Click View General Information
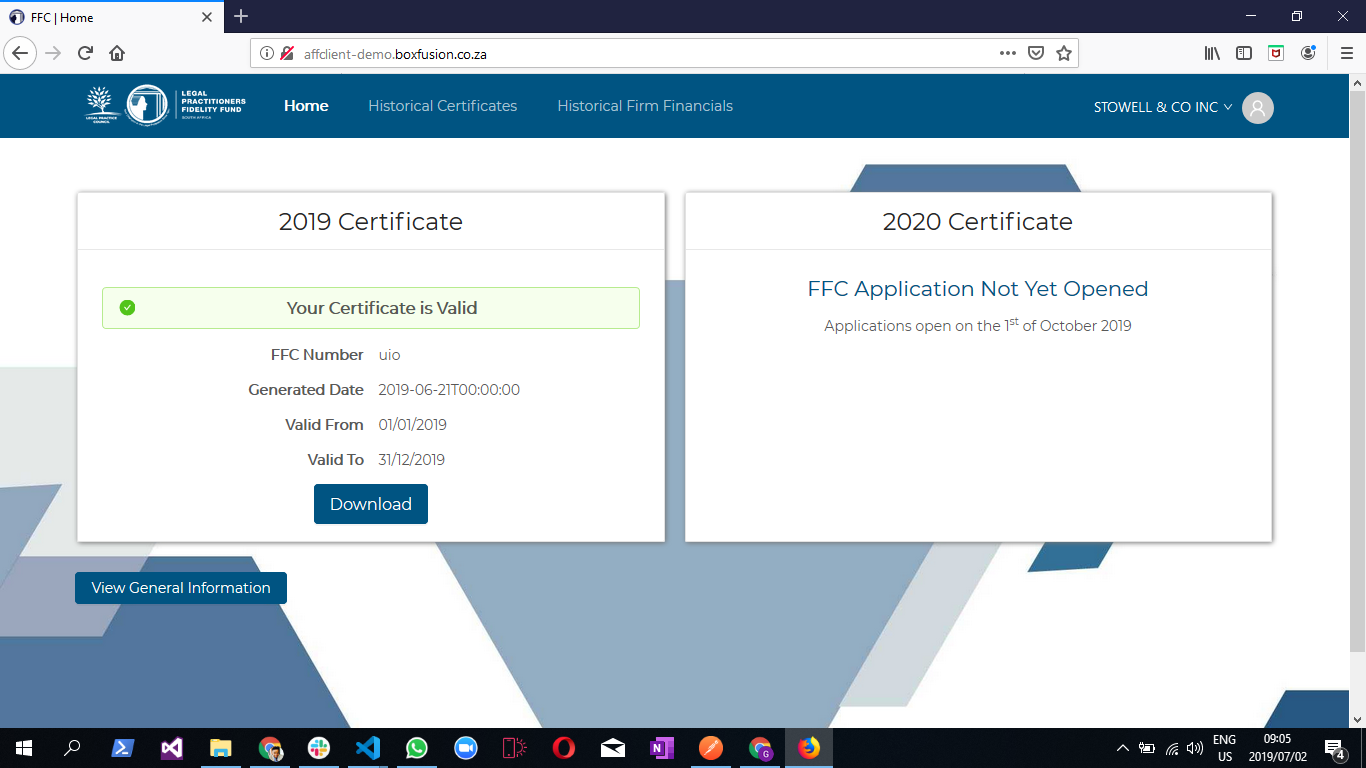The height and width of the screenshot is (768, 1366). (180, 587)
